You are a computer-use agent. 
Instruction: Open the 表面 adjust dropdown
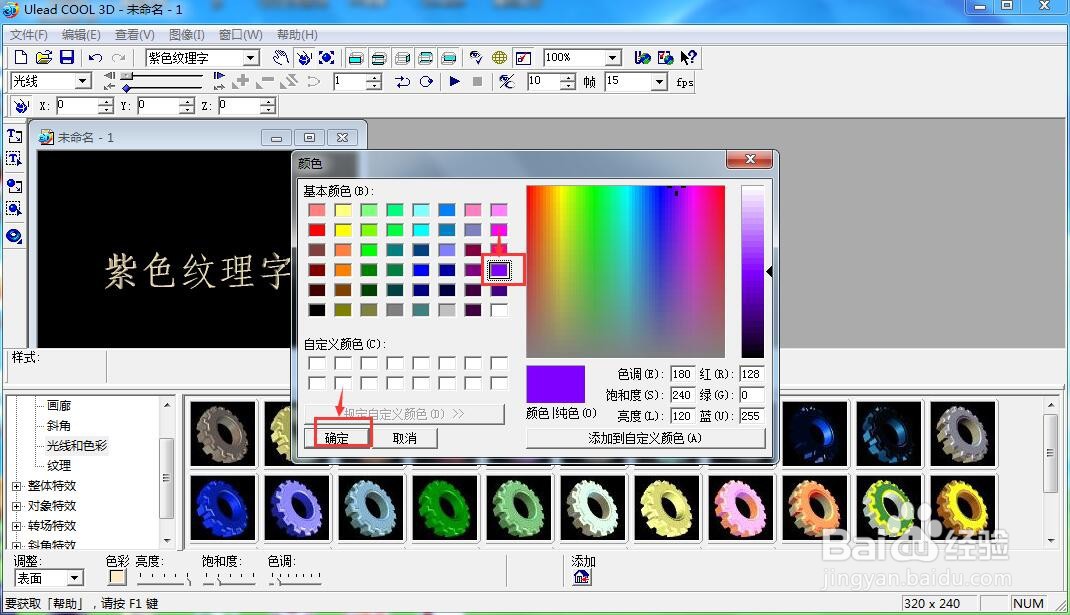click(x=74, y=578)
